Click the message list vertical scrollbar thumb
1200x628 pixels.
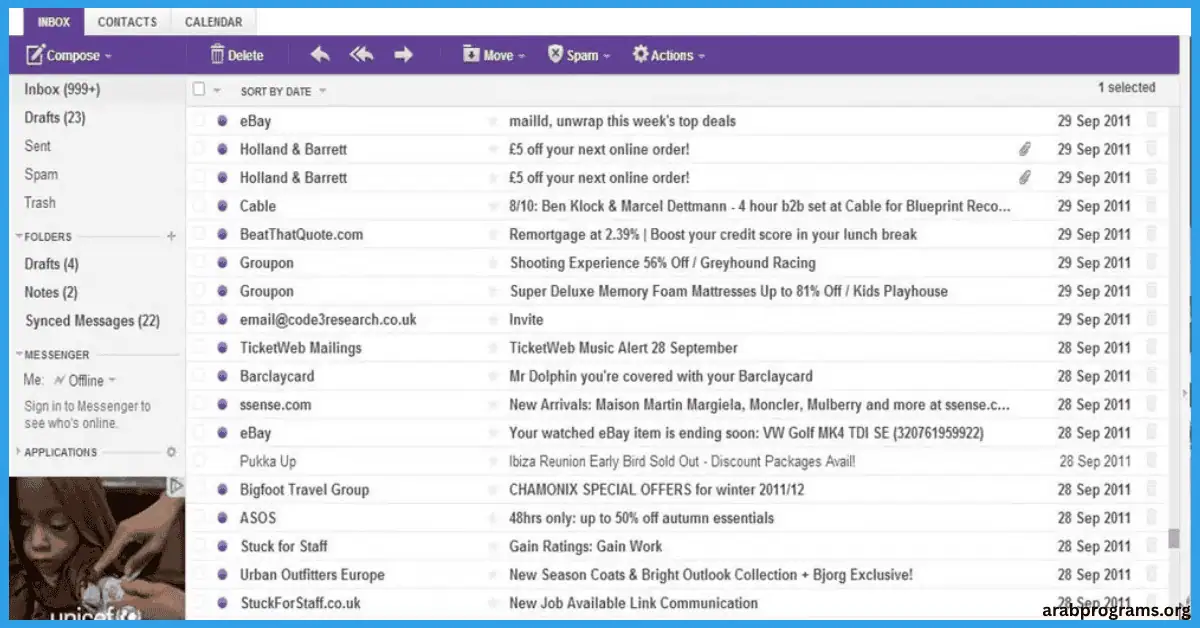pos(1174,539)
